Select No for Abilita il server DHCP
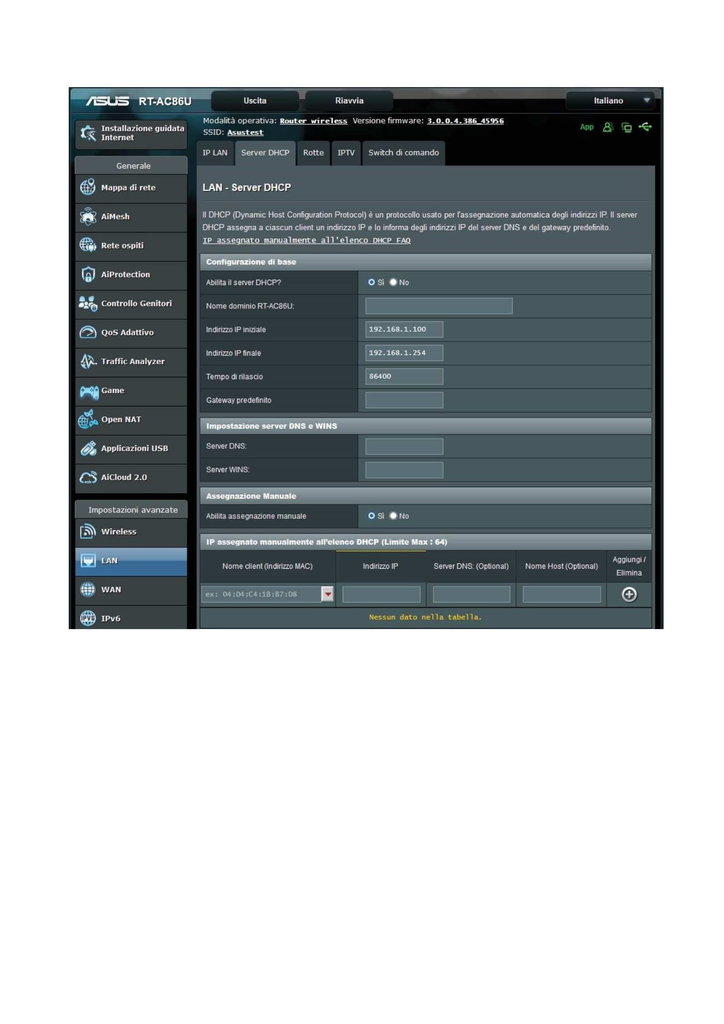 (x=393, y=282)
